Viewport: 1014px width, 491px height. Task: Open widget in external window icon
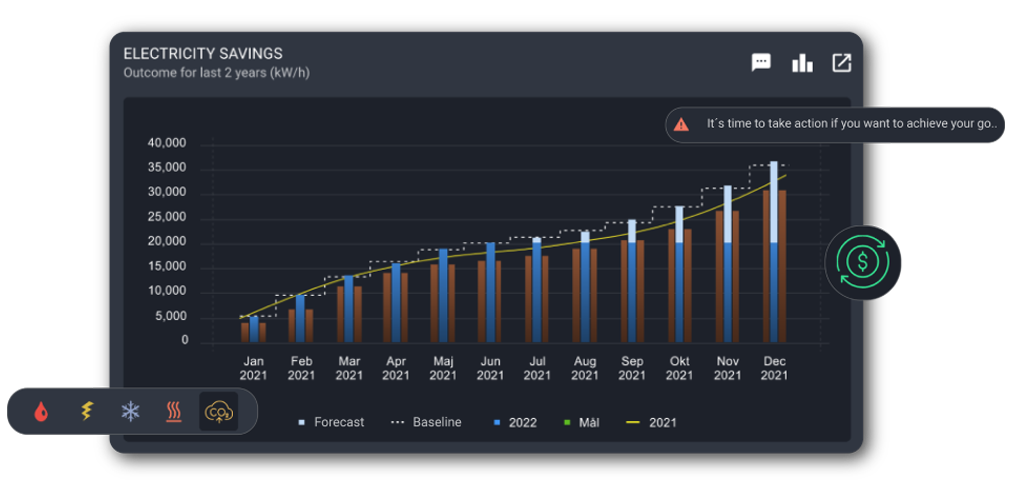842,63
